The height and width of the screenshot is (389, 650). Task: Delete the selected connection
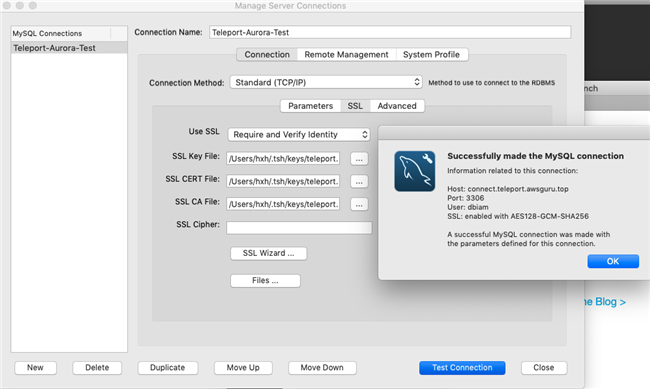(x=97, y=367)
